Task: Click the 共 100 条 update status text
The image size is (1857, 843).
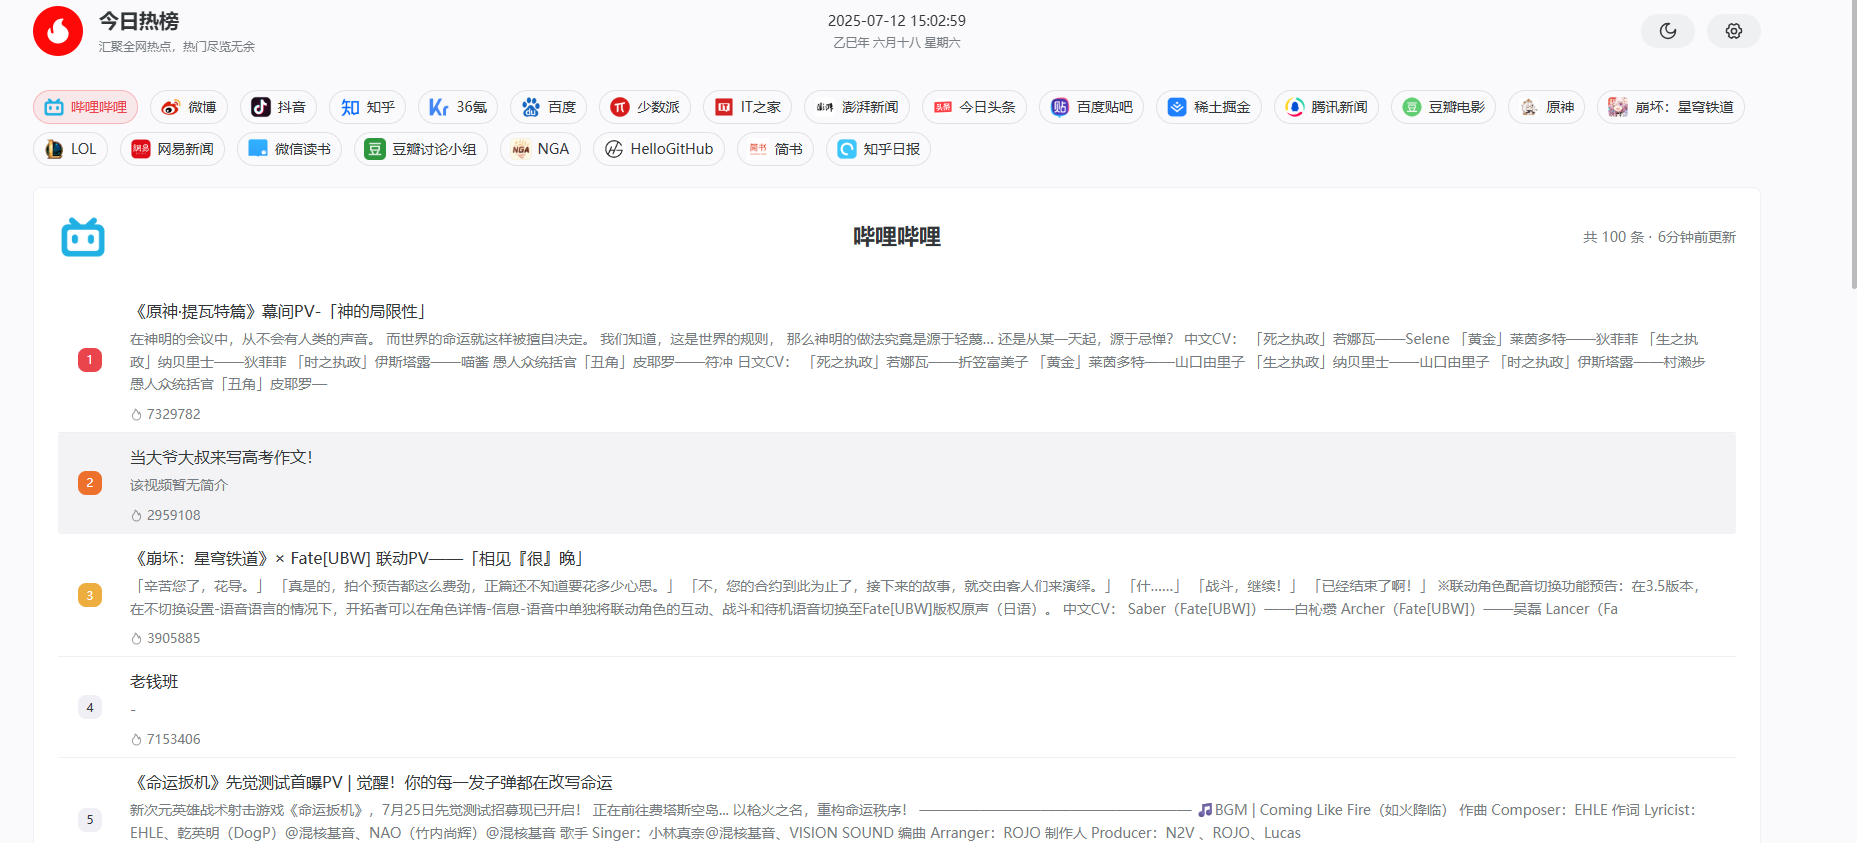Action: click(1659, 237)
